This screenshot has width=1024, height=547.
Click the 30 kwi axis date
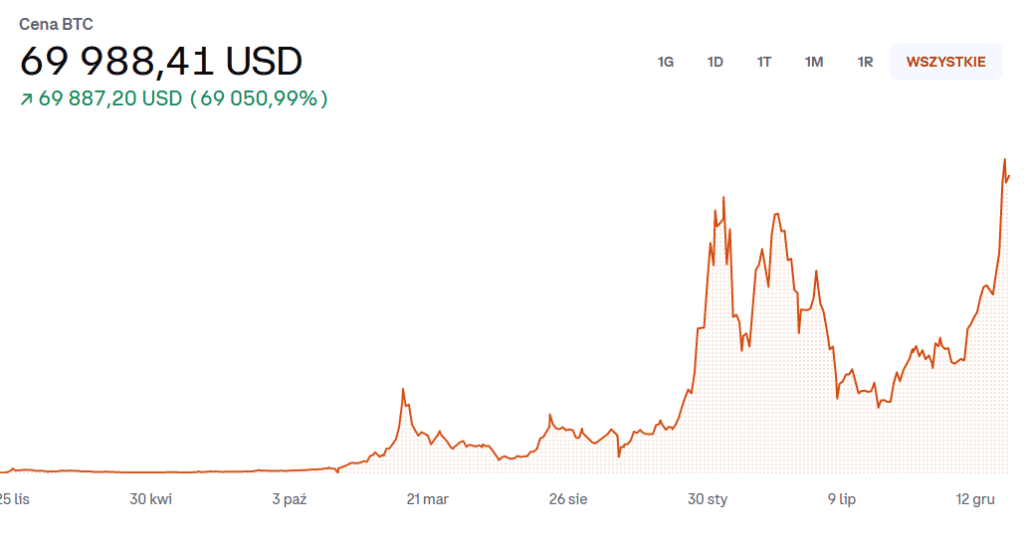[152, 499]
